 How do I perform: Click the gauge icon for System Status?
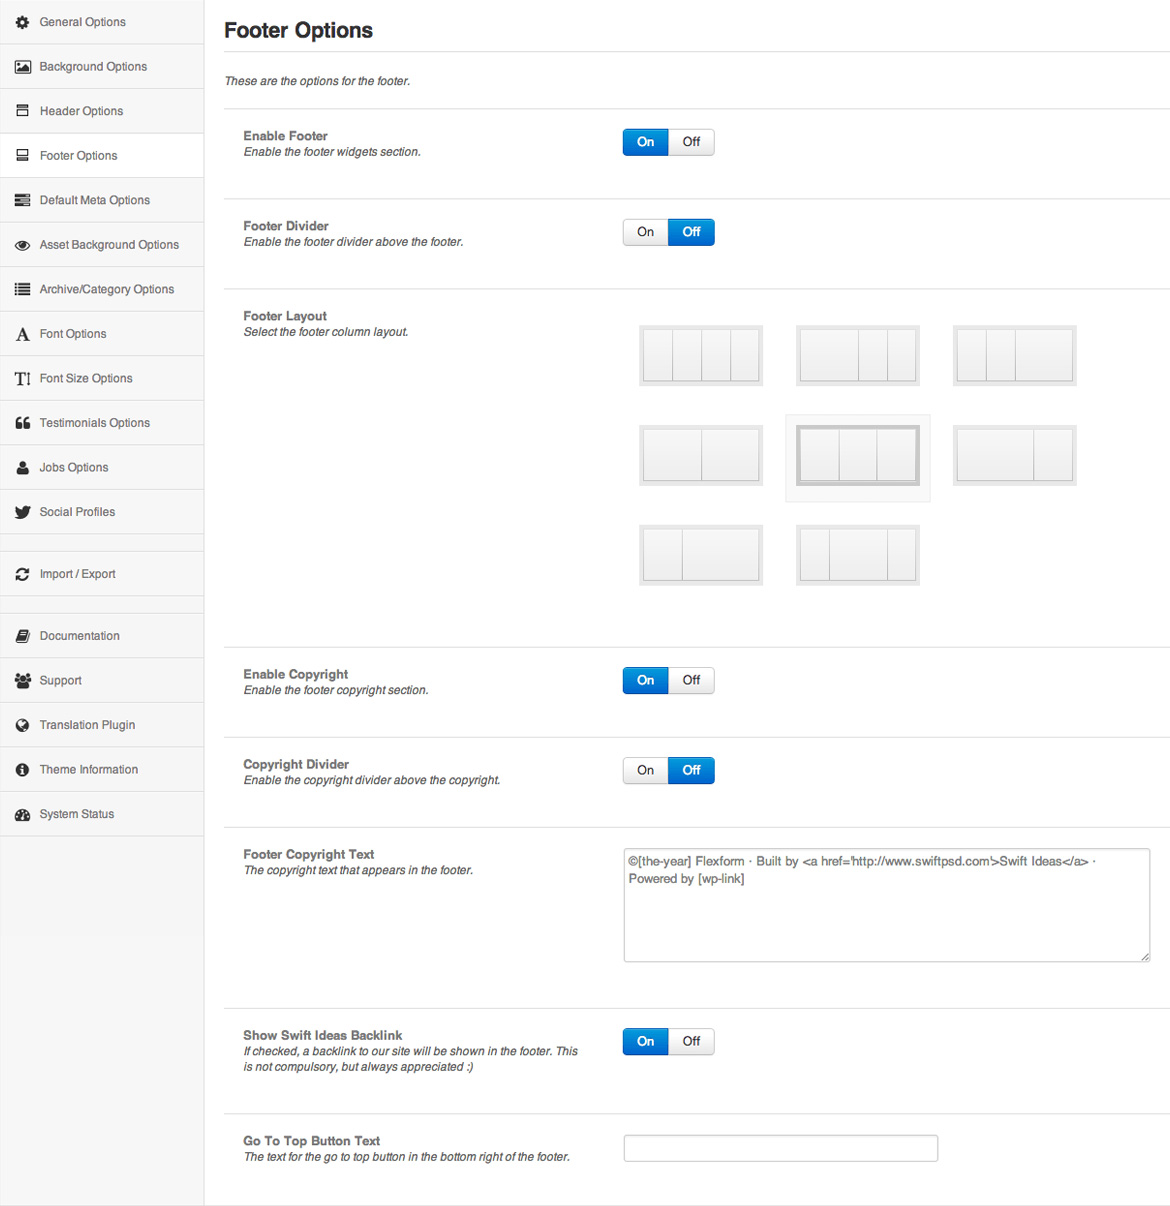pos(22,815)
